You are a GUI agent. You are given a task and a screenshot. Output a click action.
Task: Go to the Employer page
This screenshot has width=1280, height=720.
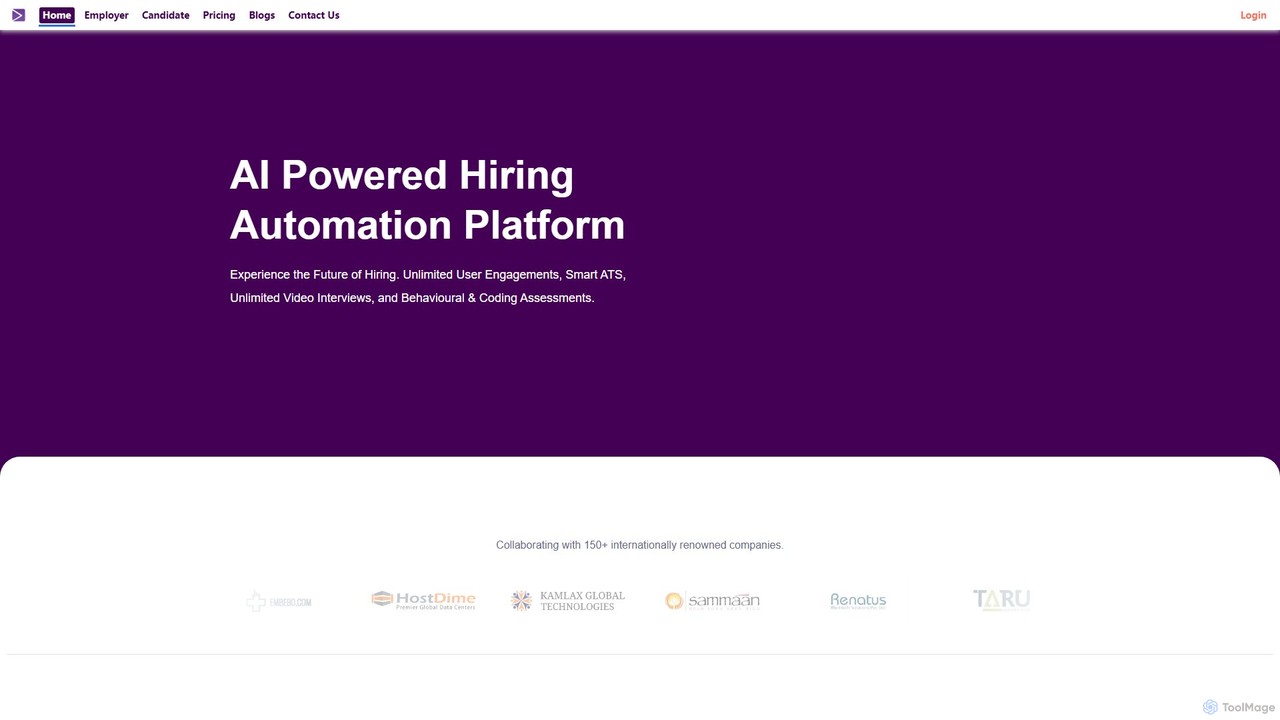pos(106,15)
